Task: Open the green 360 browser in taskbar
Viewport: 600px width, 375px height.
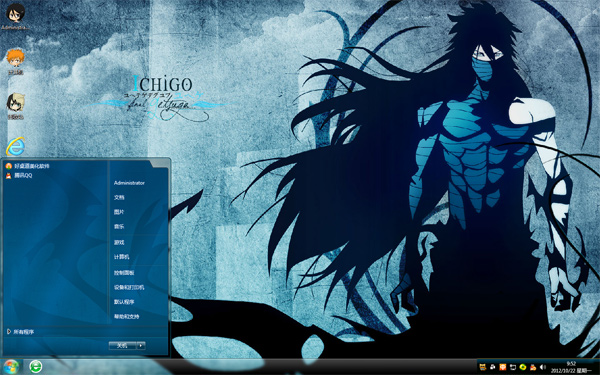Action: pos(36,367)
